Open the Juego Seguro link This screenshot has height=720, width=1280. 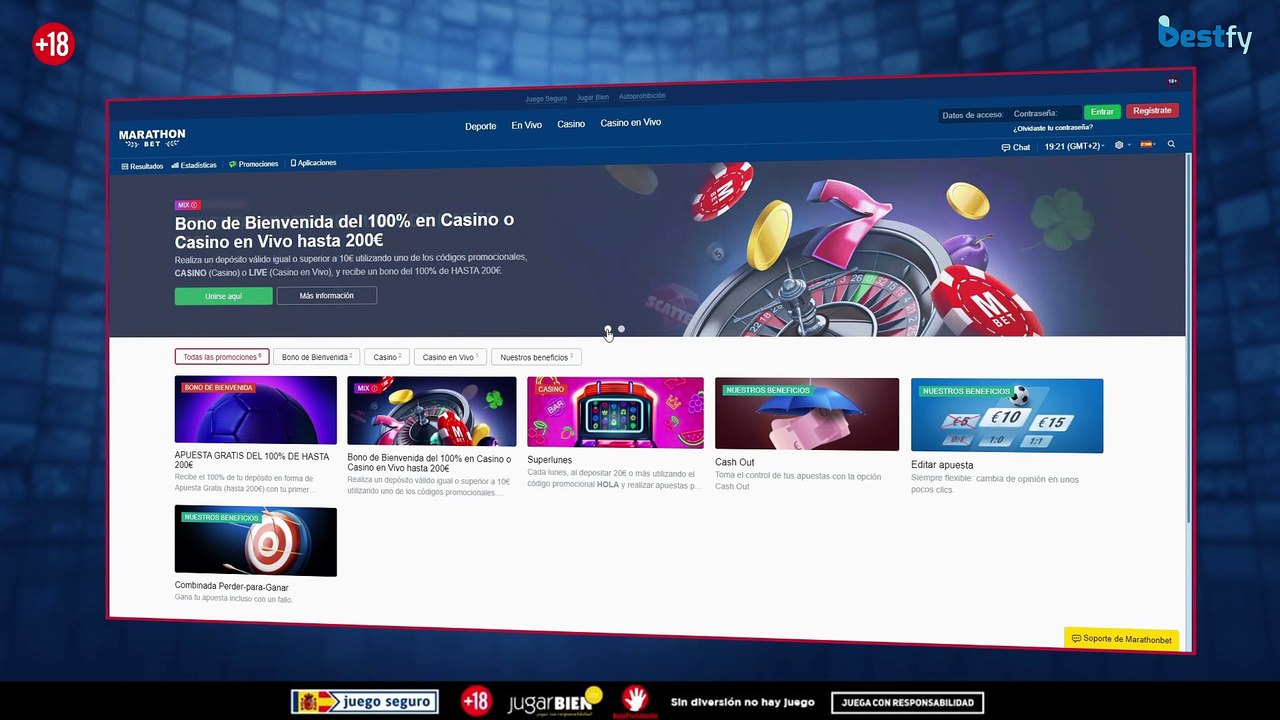coord(546,99)
